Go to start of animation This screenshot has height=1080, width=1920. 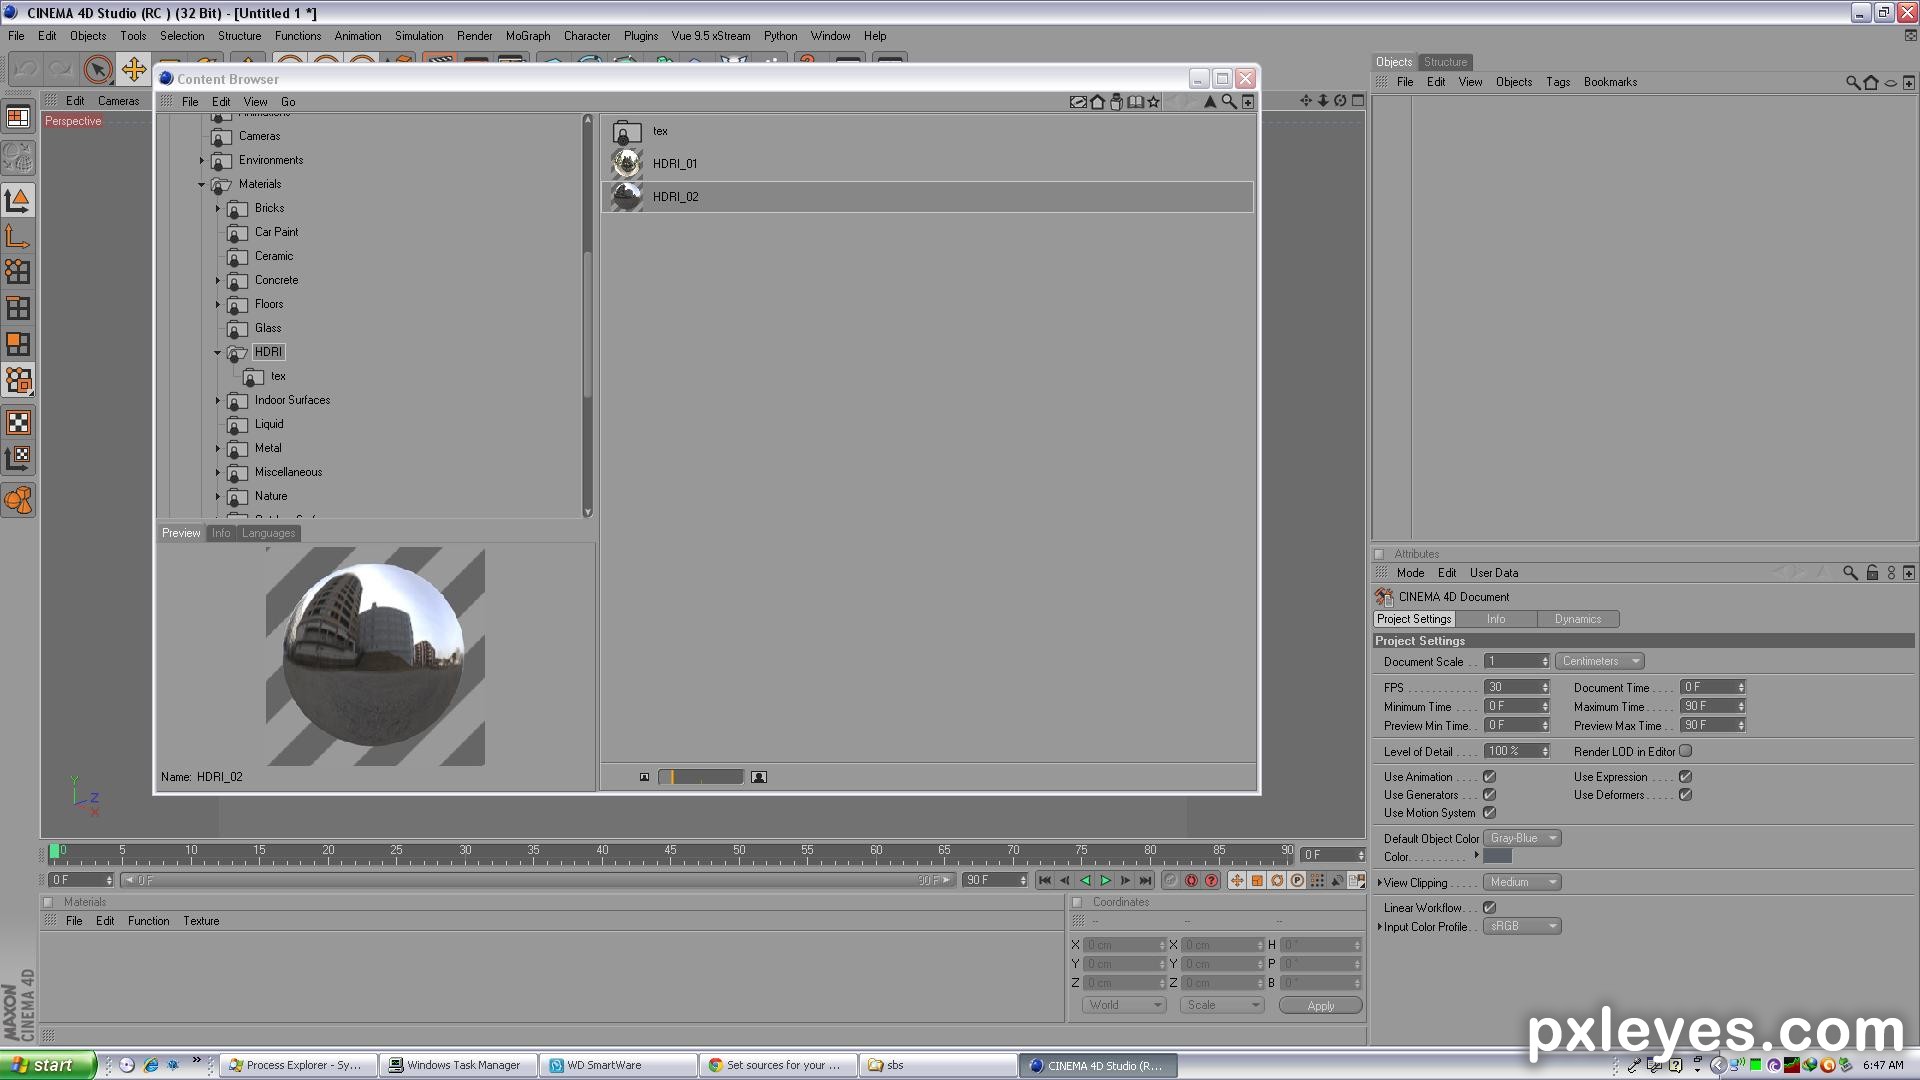coord(1045,880)
